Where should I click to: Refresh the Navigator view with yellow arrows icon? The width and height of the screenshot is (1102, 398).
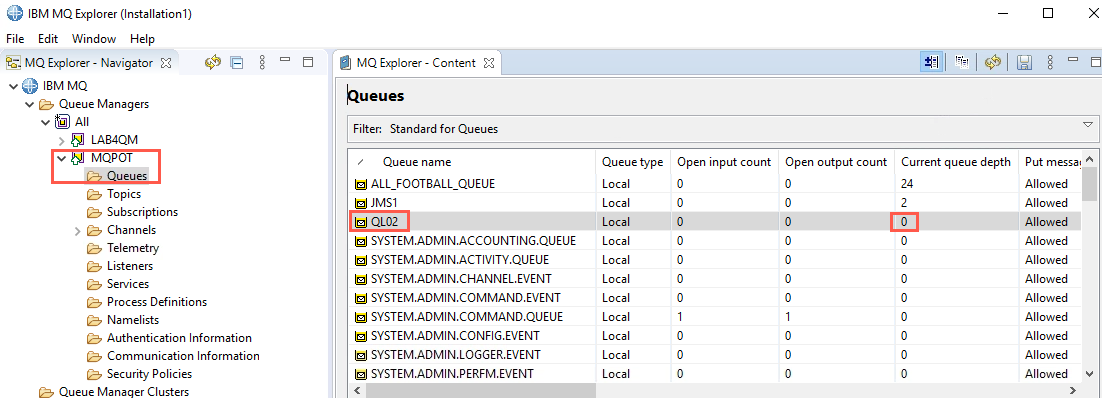(213, 63)
